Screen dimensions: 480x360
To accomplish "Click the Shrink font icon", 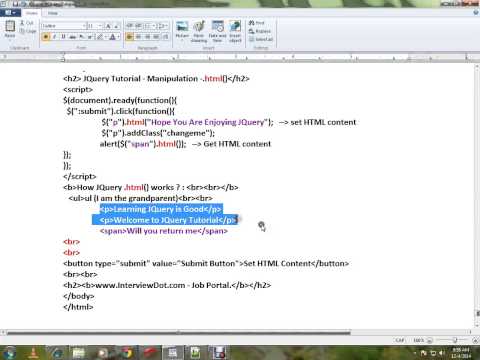I will (x=116, y=26).
